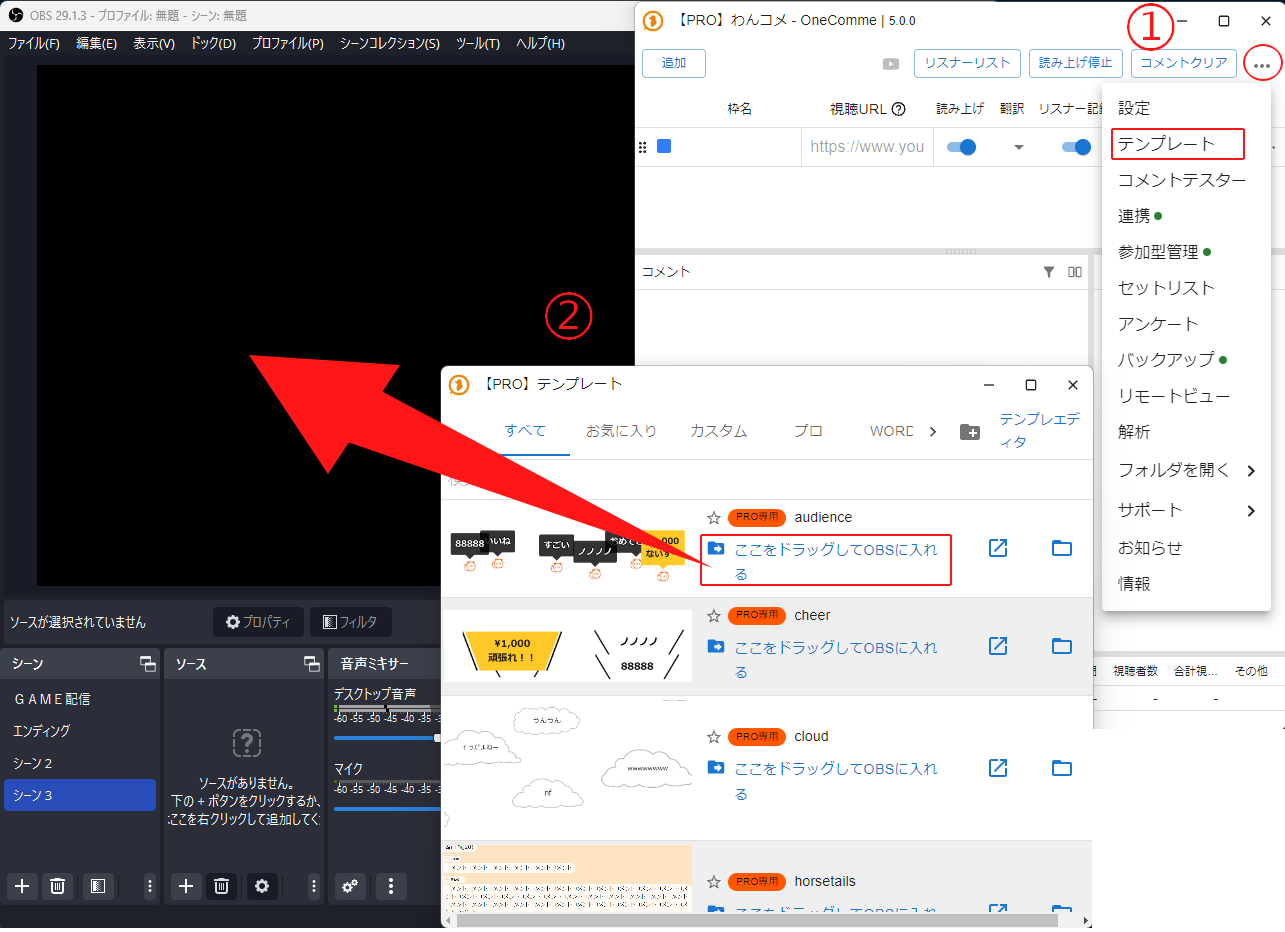Switch to the お気に入り tab
This screenshot has width=1285, height=932.
621,431
